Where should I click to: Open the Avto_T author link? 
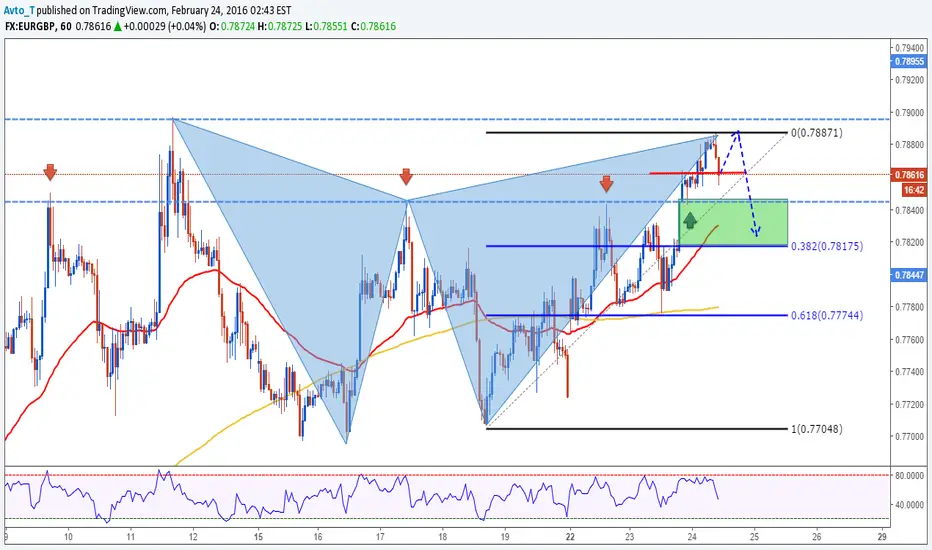(19, 10)
